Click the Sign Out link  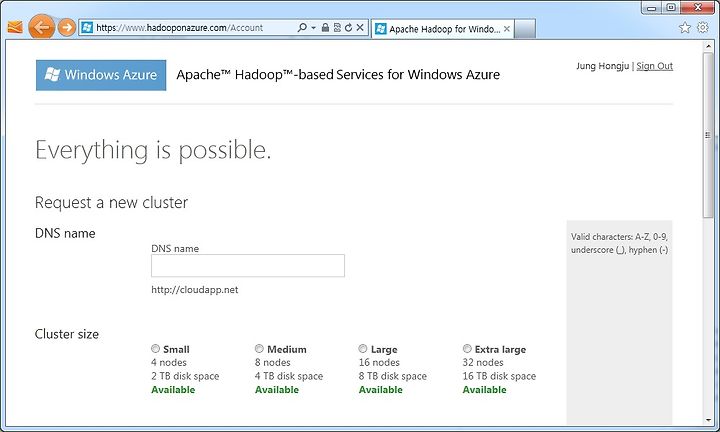click(654, 66)
